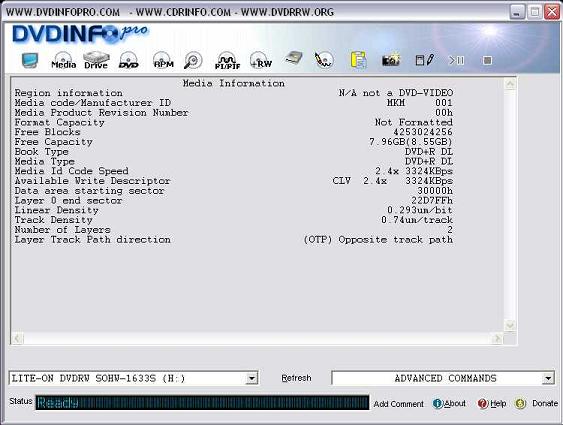Open the RPM speed test tool

[x=163, y=60]
